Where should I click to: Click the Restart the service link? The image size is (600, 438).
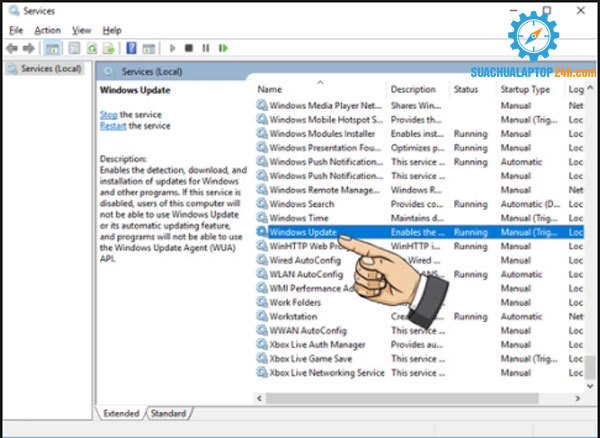(113, 126)
